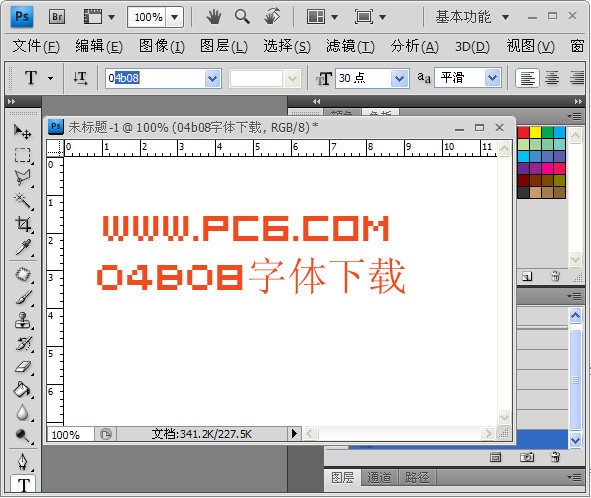The width and height of the screenshot is (591, 498).
Task: Open the 分析(A) menu
Action: click(415, 46)
